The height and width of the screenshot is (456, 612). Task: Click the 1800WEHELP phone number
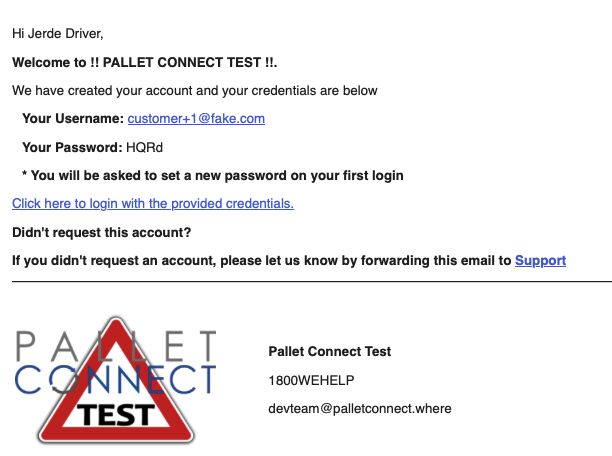click(x=311, y=380)
